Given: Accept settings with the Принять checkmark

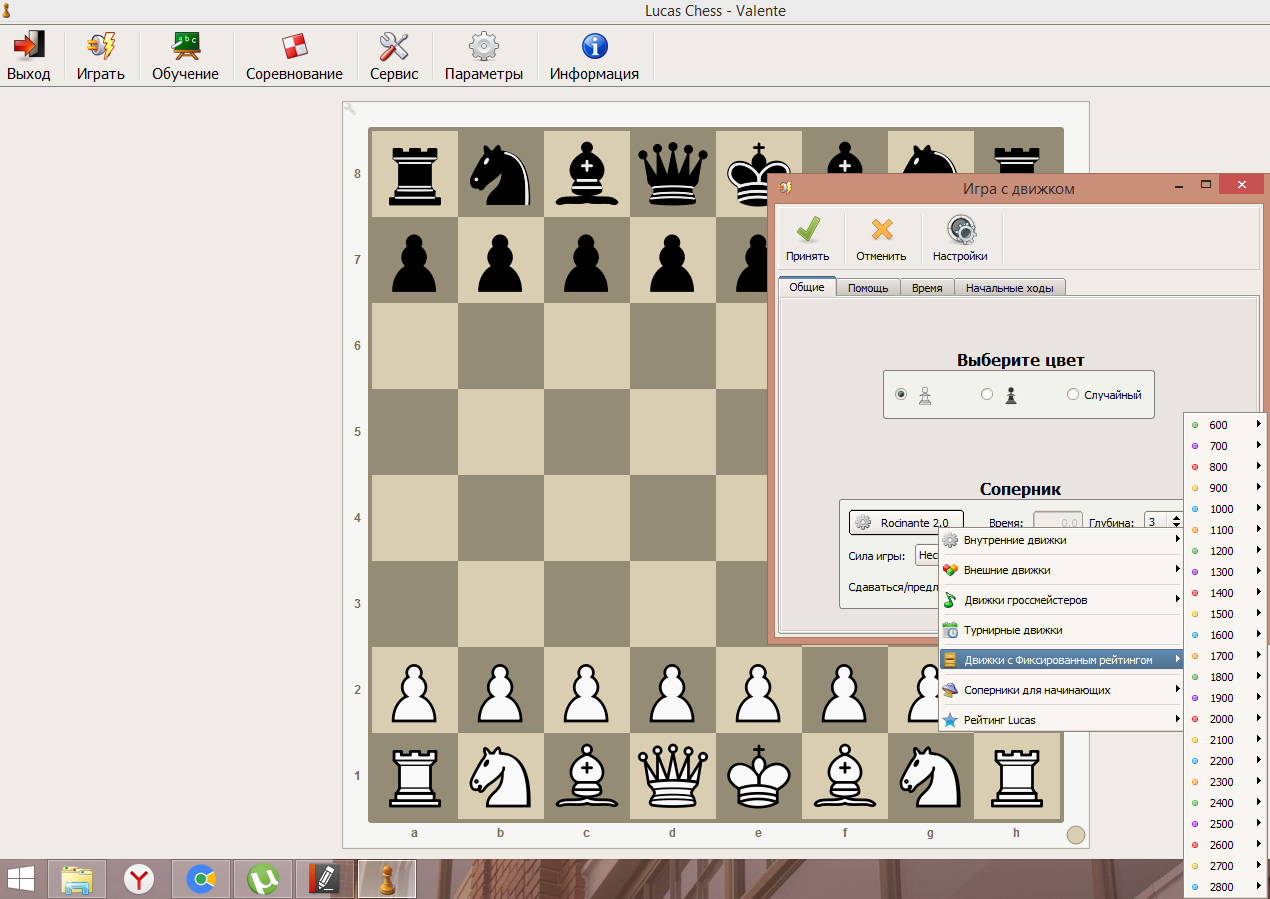Looking at the screenshot, I should pos(807,230).
